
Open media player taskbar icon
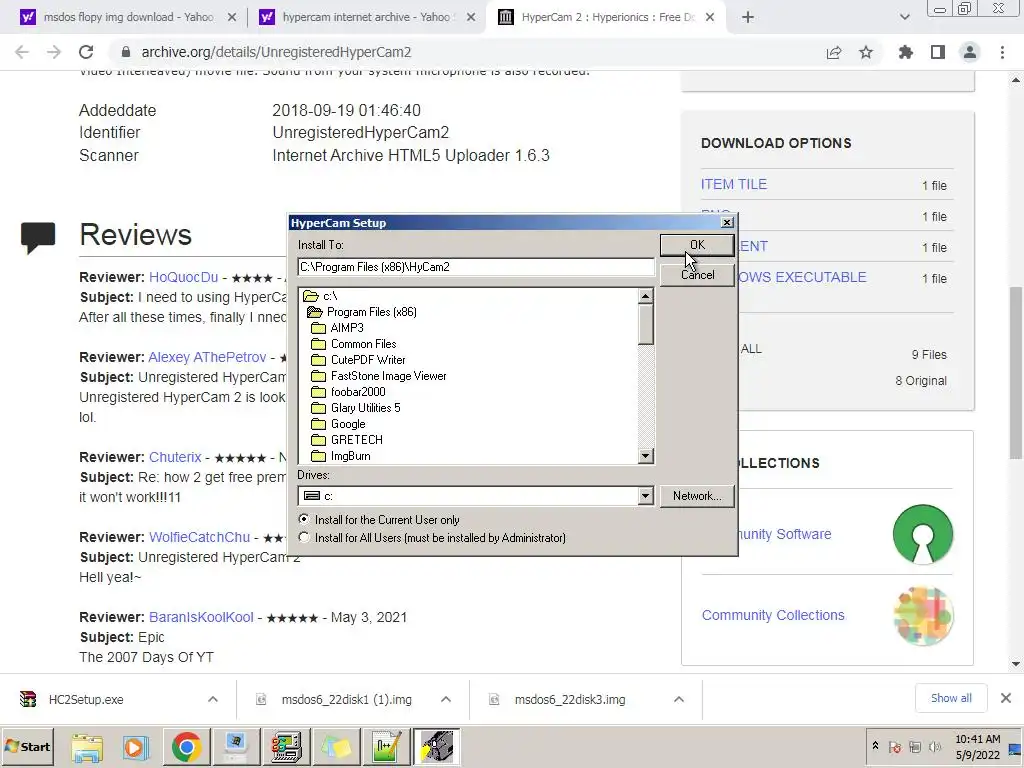click(x=136, y=746)
